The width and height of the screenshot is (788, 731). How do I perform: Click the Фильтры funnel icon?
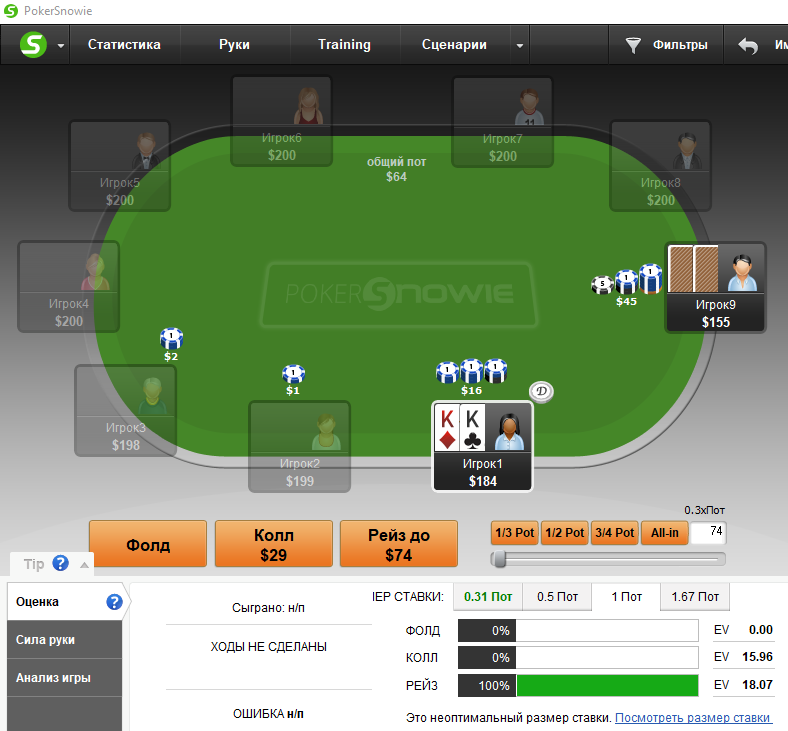(633, 45)
